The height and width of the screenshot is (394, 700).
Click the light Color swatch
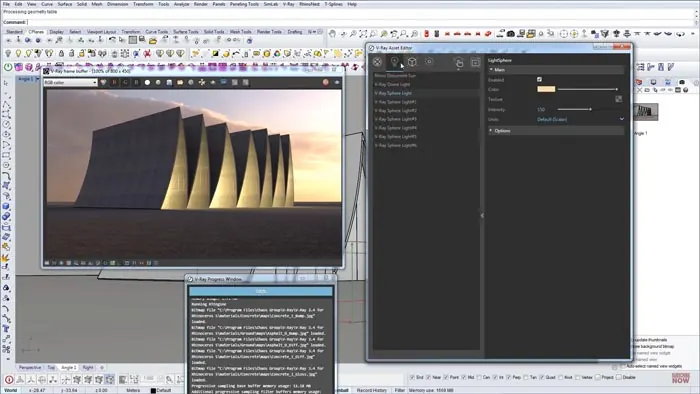(x=546, y=89)
